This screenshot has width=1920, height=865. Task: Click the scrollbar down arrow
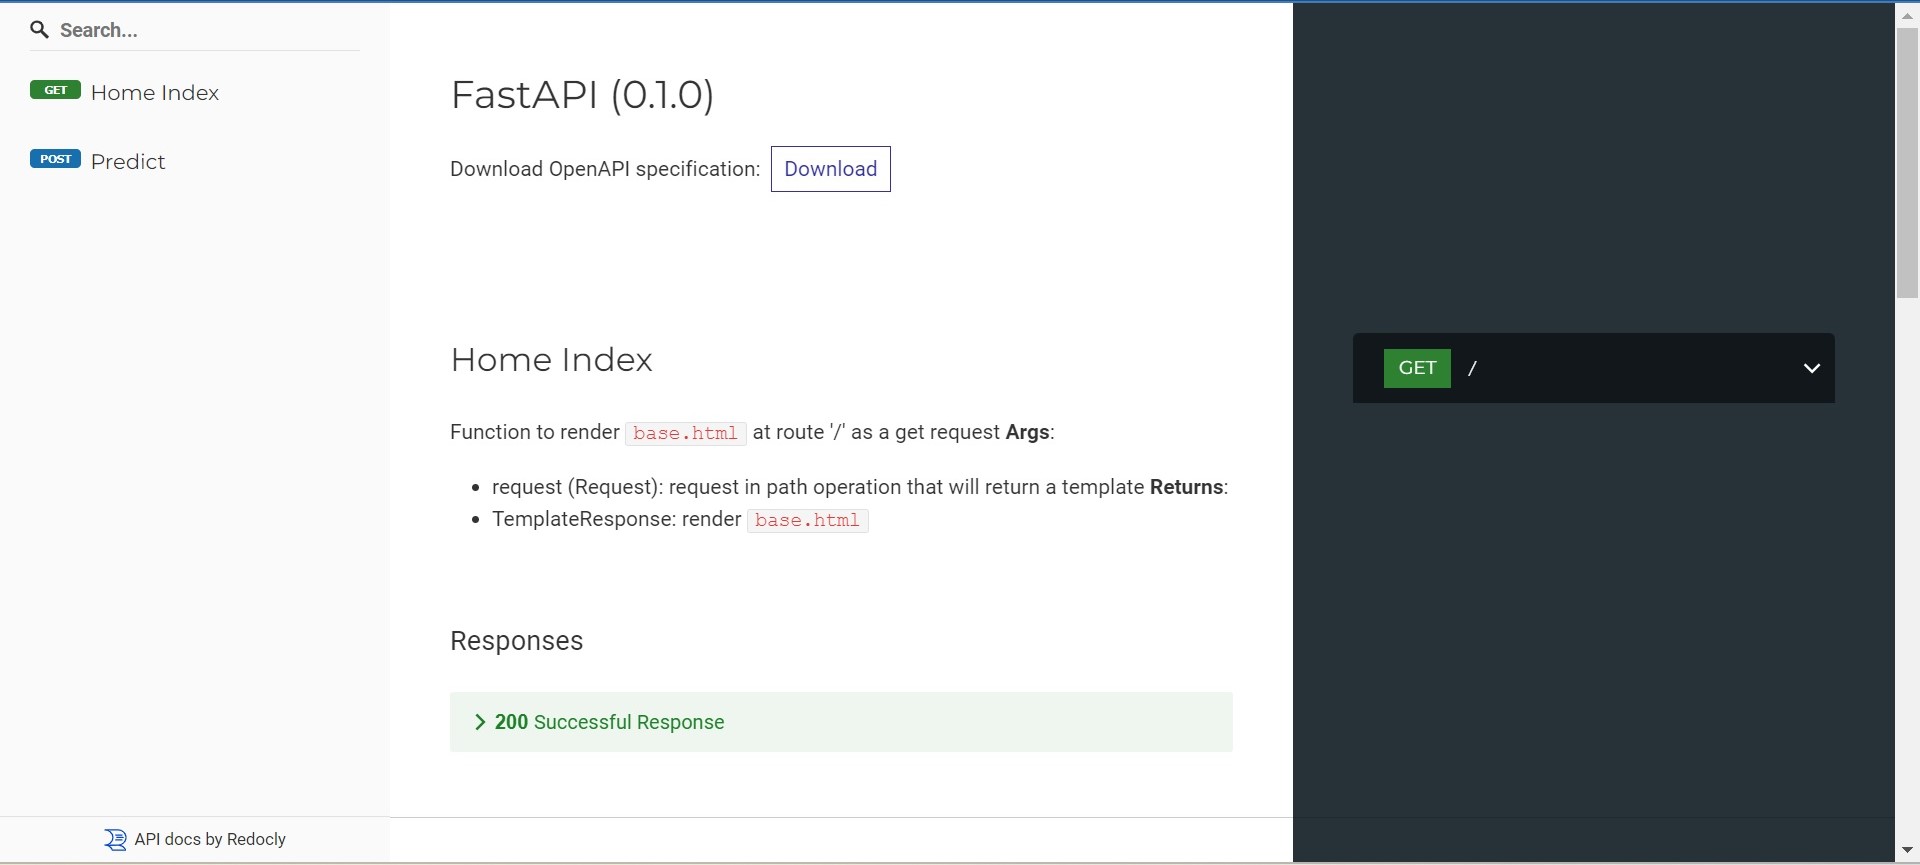pyautogui.click(x=1907, y=850)
